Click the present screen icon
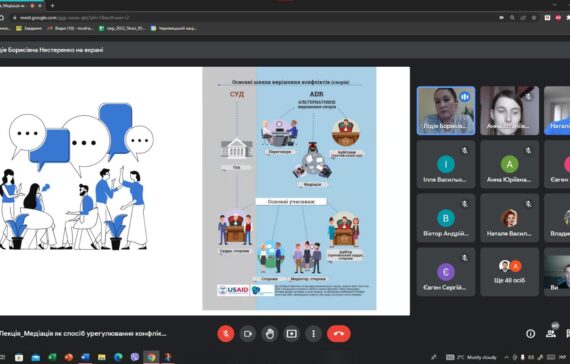This screenshot has width=570, height=364. [x=292, y=333]
